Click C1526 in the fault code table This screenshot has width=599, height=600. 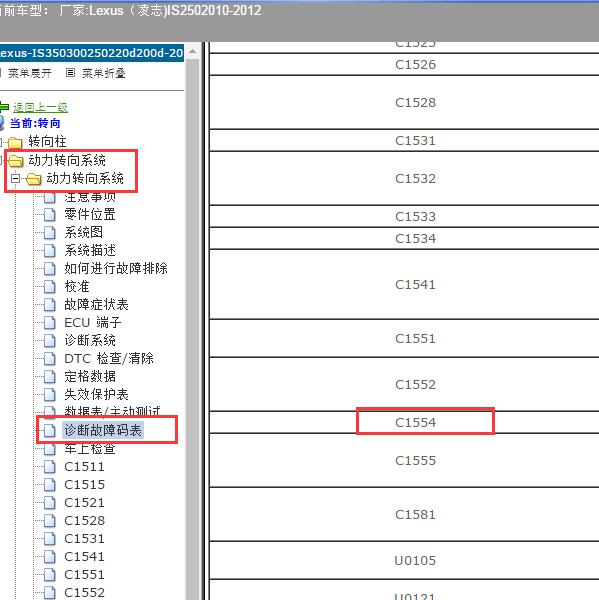click(x=415, y=64)
